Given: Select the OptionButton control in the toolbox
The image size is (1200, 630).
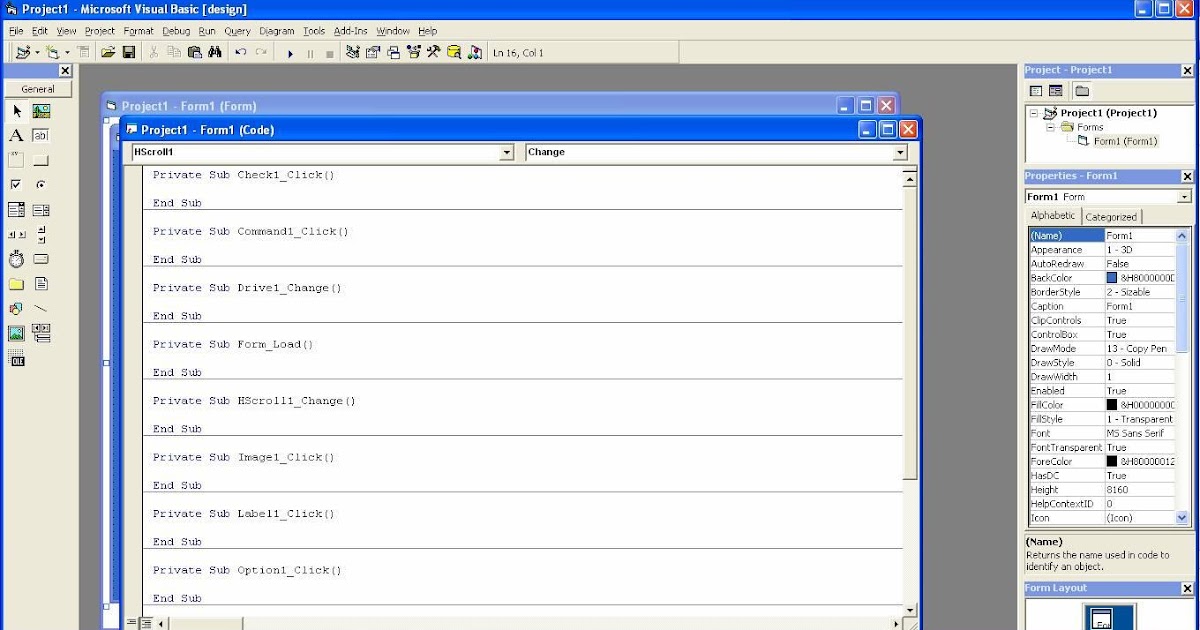Looking at the screenshot, I should 40,184.
